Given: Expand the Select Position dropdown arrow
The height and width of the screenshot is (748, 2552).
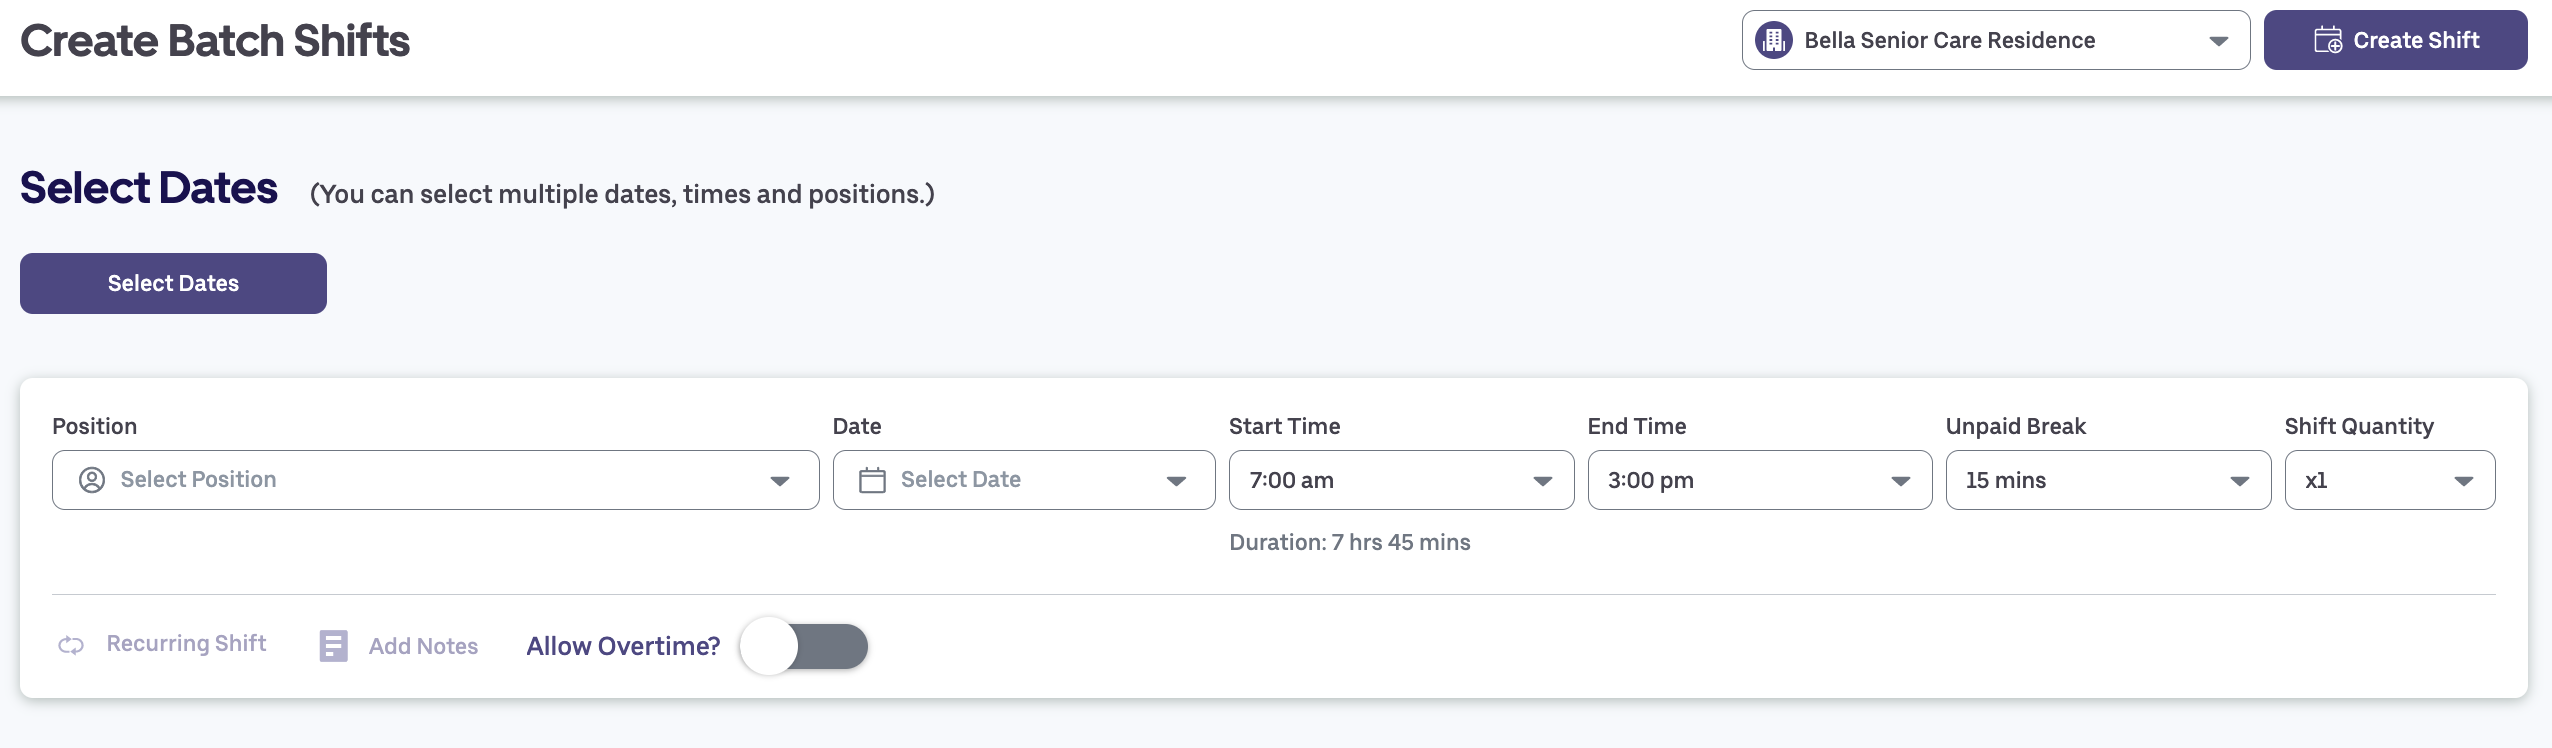Looking at the screenshot, I should coord(780,481).
